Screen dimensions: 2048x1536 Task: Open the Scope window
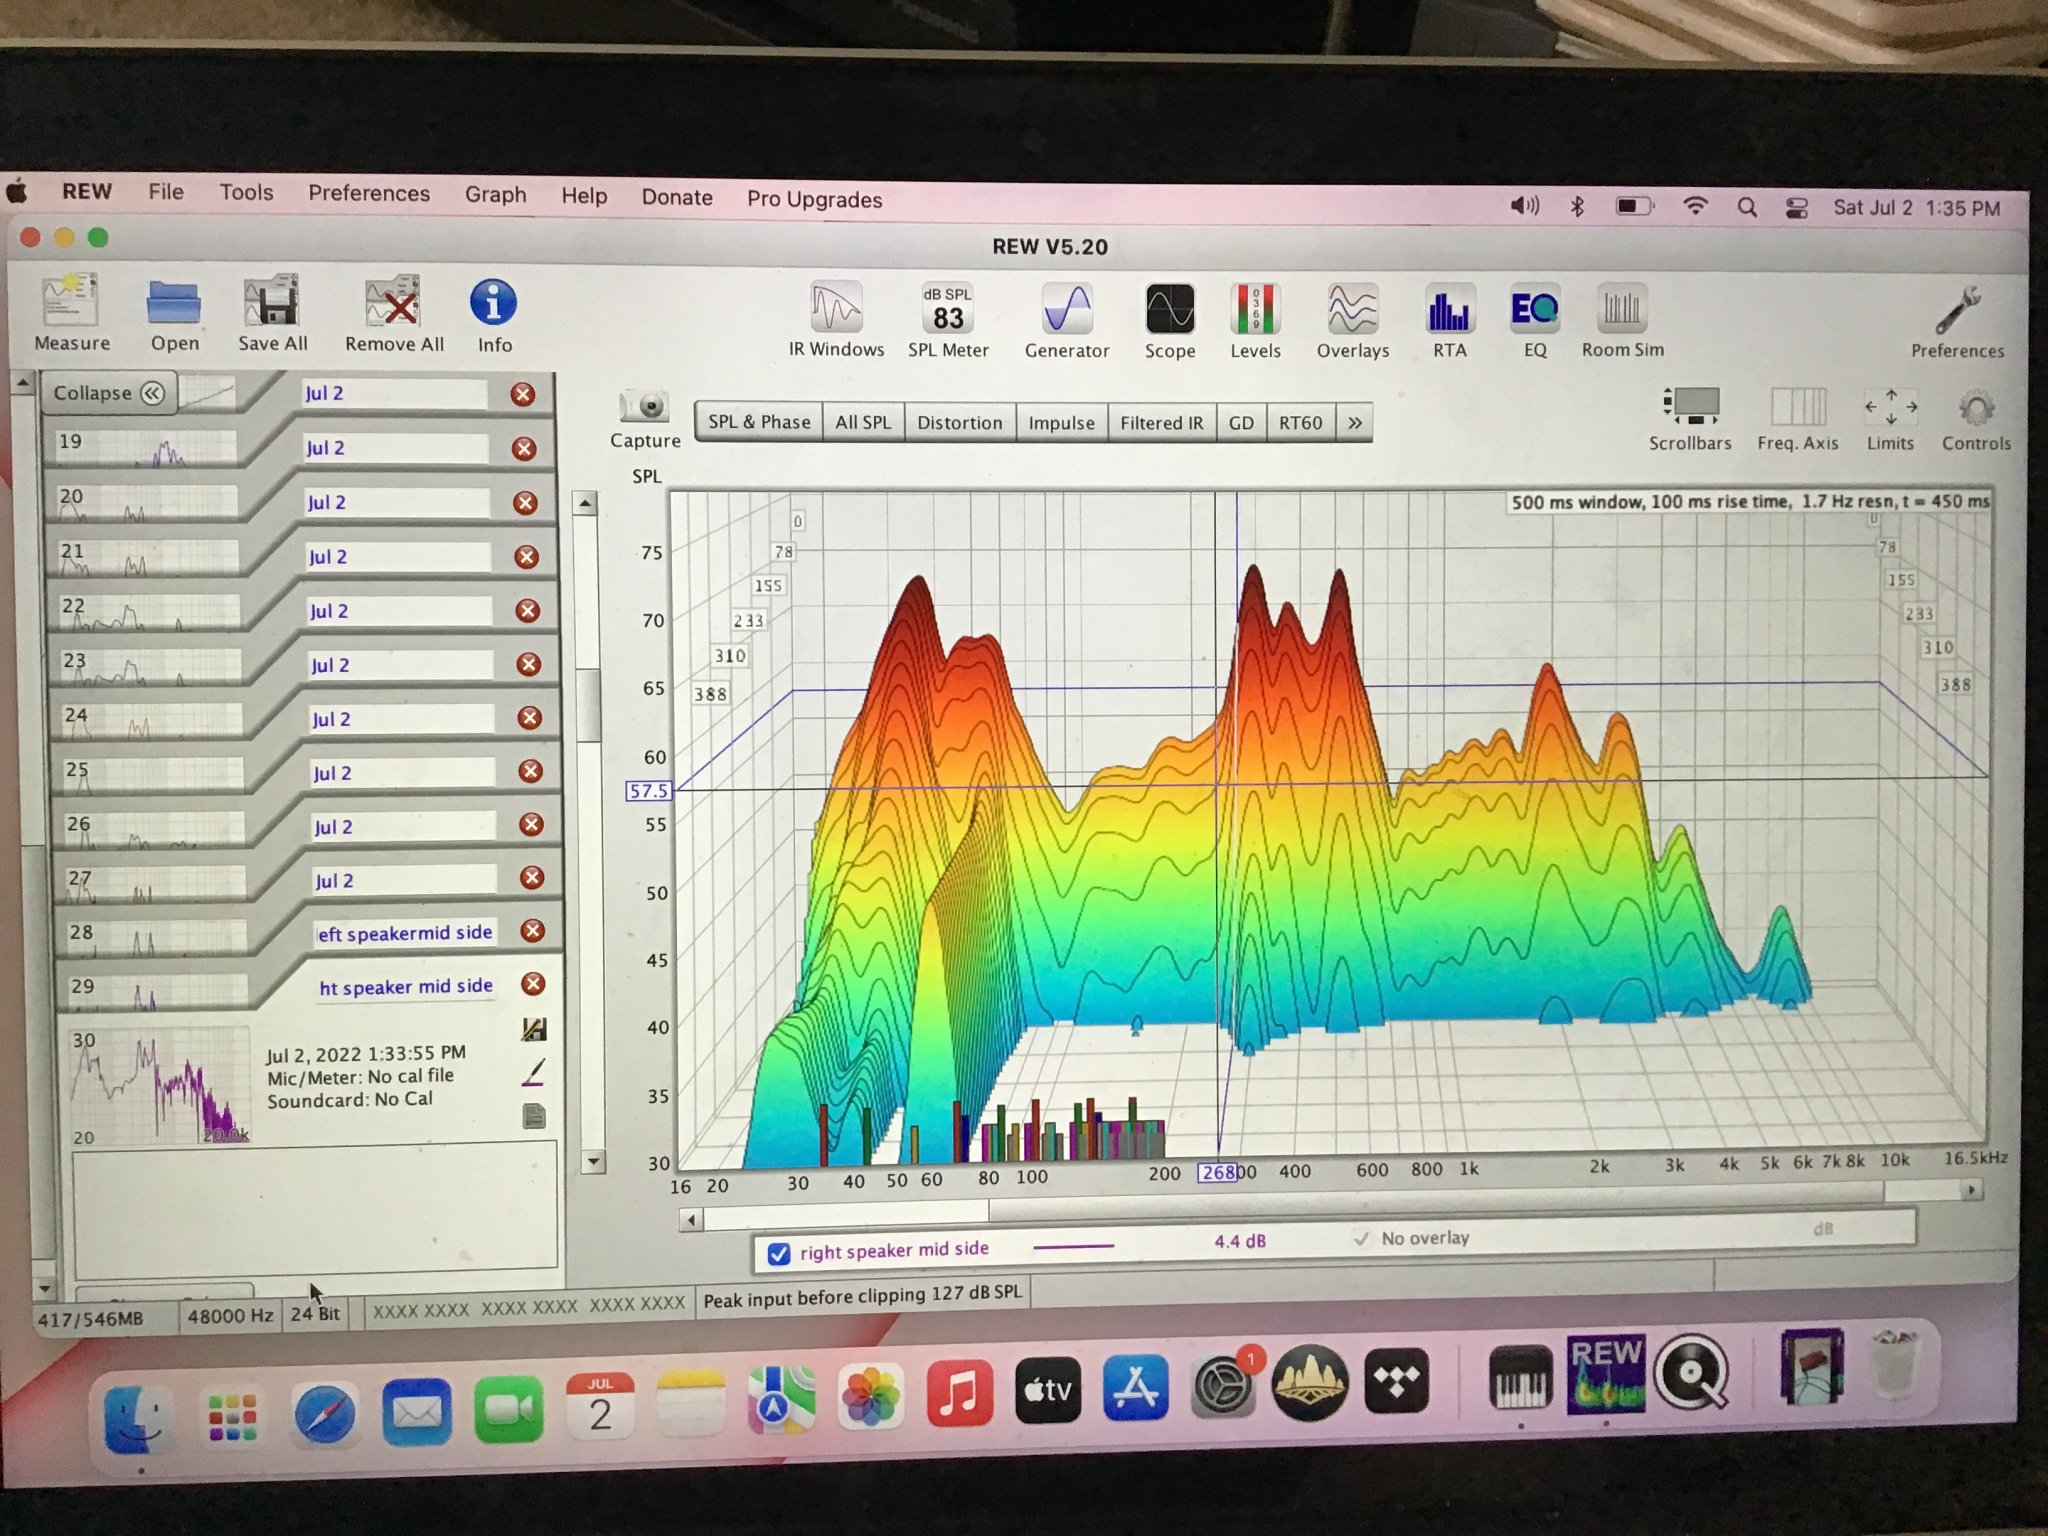pyautogui.click(x=1170, y=321)
